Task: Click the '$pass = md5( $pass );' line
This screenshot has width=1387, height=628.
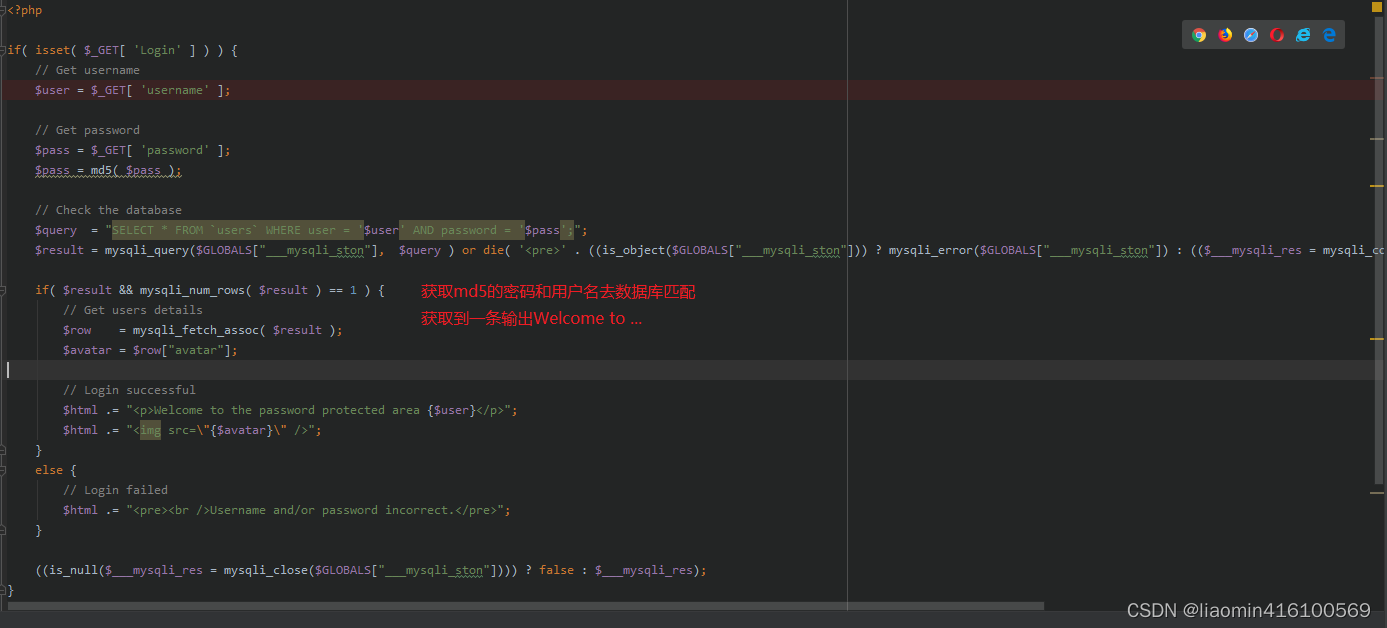Action: point(108,170)
